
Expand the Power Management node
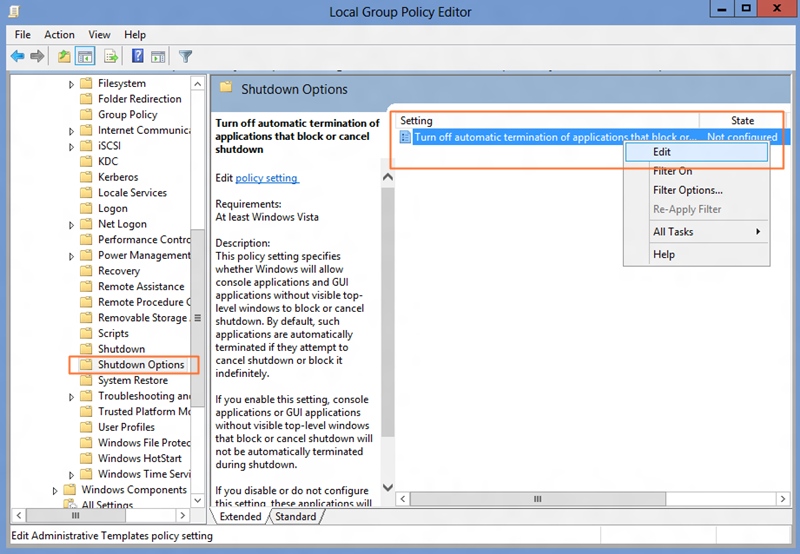coord(71,256)
